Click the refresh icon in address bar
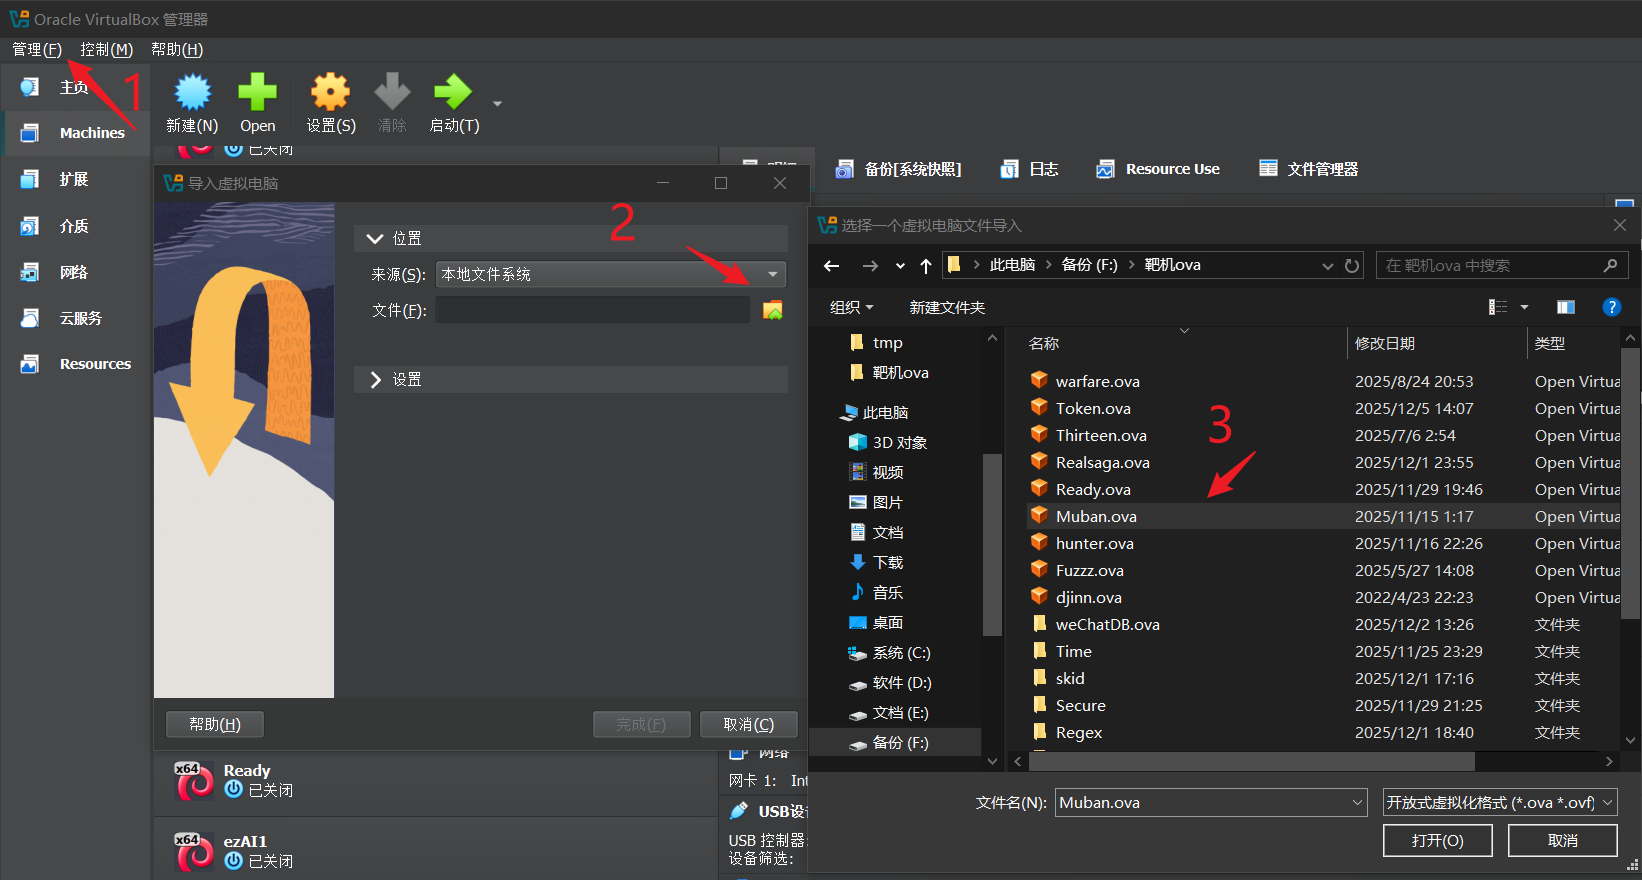Screen dimensions: 1642x880 1352,266
